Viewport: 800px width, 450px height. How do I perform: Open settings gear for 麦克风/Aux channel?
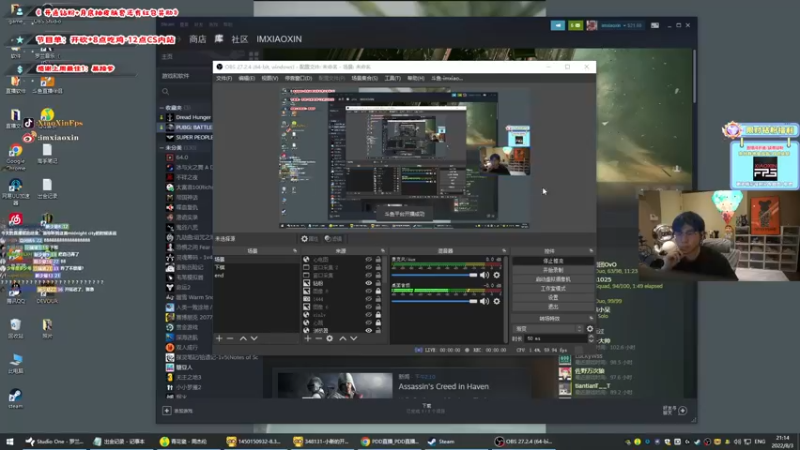(496, 275)
